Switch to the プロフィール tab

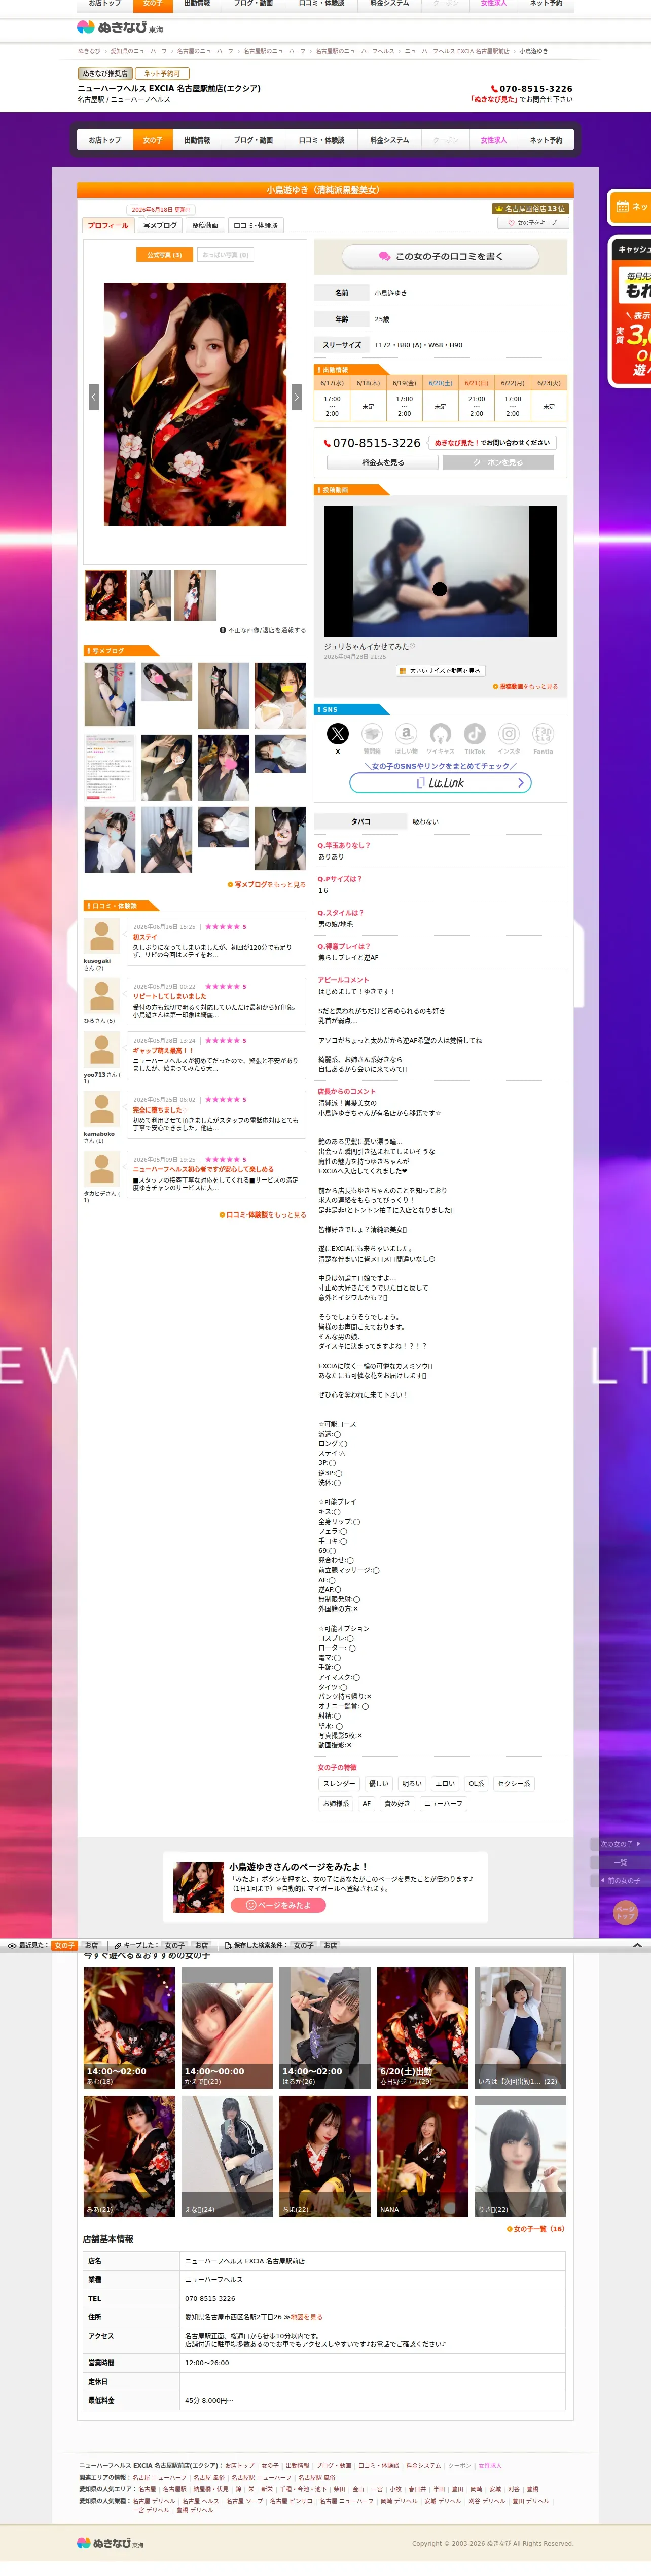(x=108, y=225)
